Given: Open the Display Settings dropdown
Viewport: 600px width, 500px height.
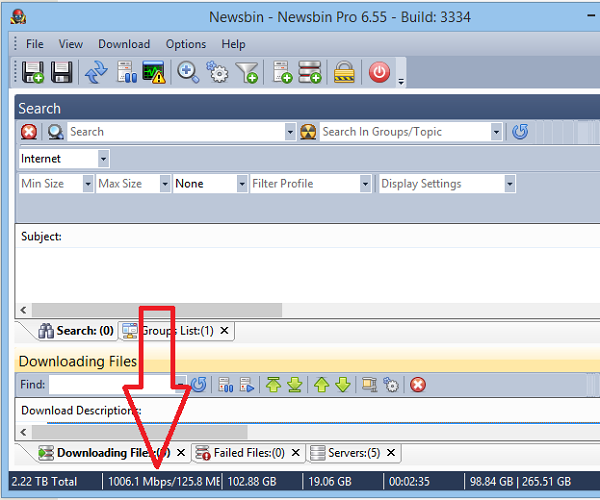Looking at the screenshot, I should [509, 184].
